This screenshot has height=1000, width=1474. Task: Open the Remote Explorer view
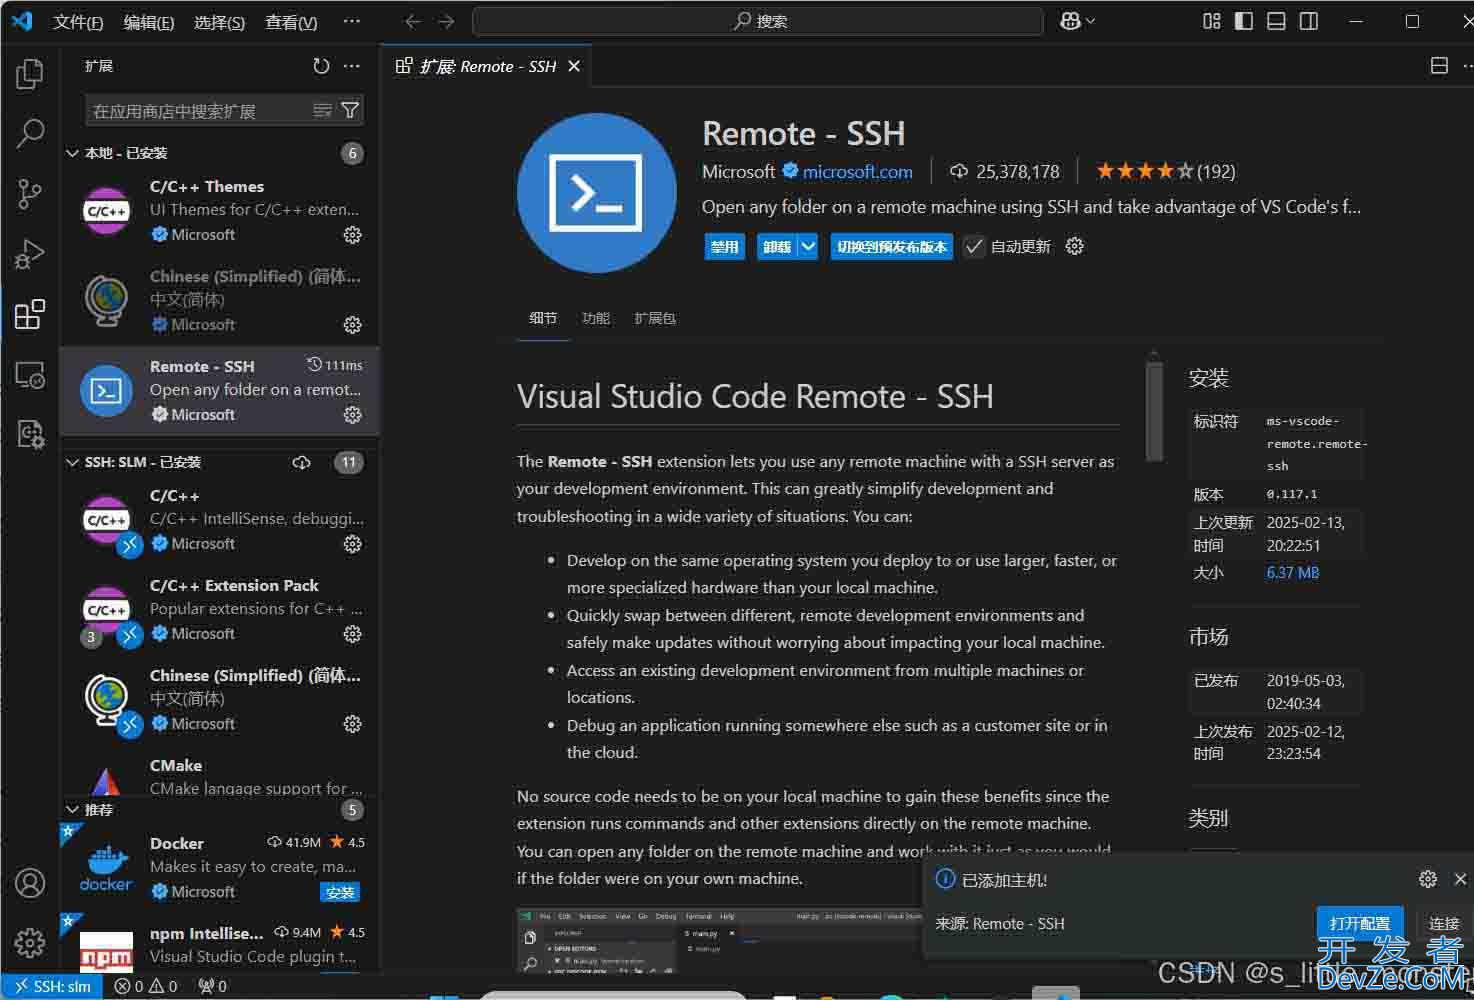30,375
